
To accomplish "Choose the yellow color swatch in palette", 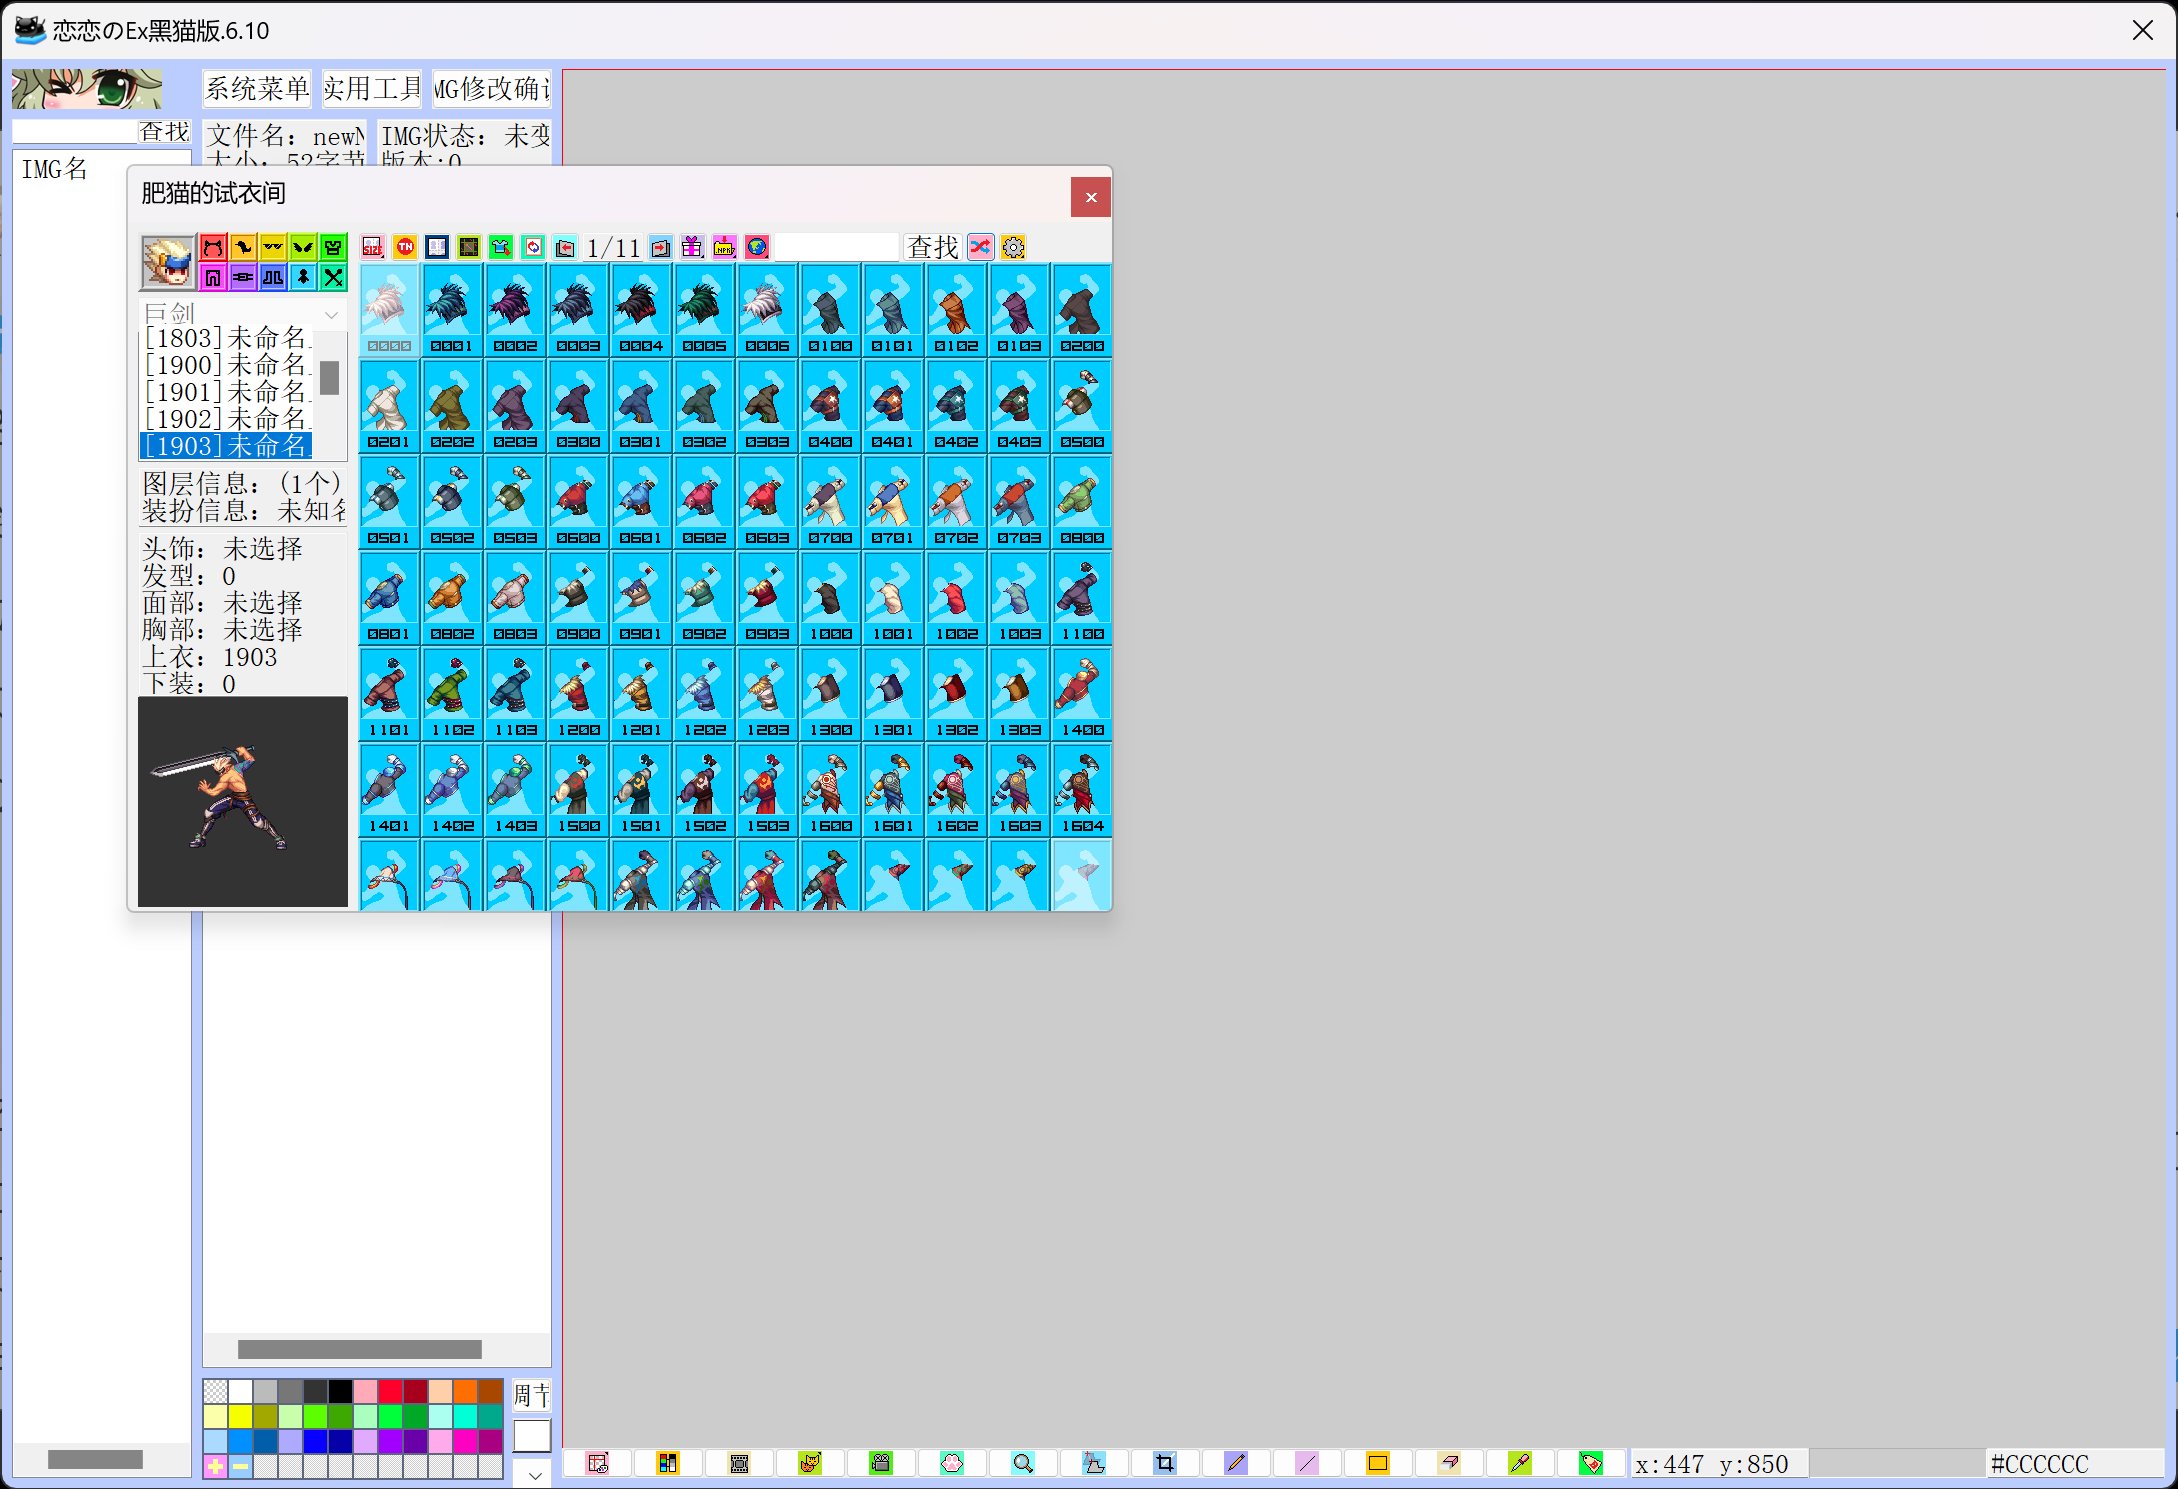I will coord(240,1417).
